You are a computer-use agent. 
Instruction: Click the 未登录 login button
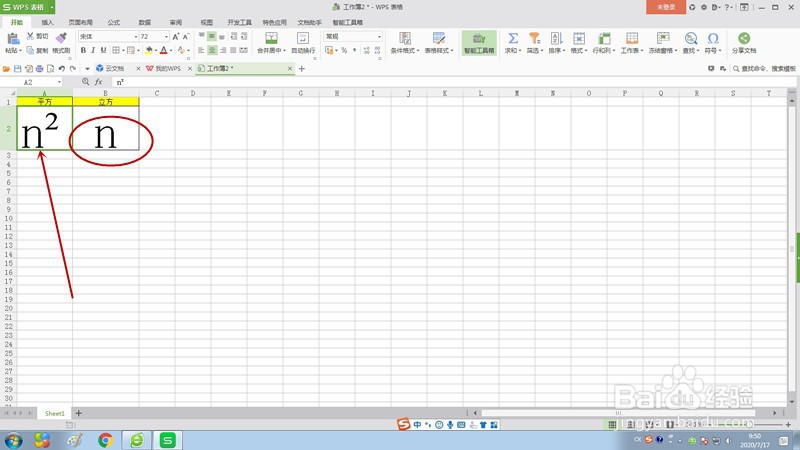(666, 7)
